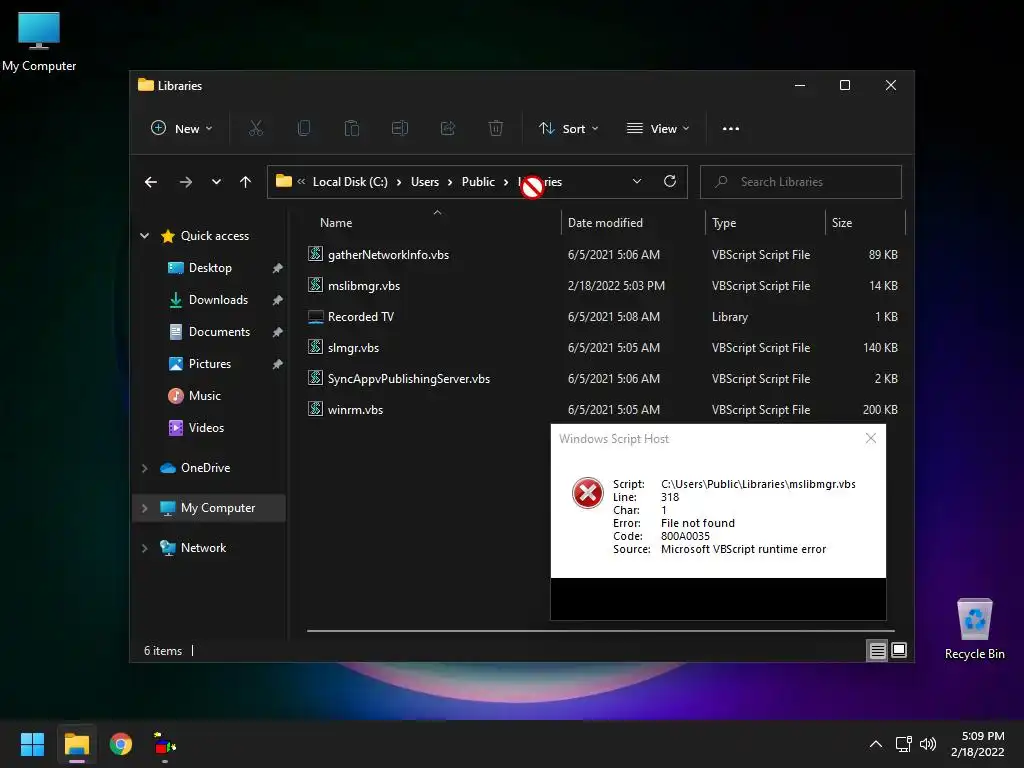Show hidden system tray icons
Screen dimensions: 1024x768
click(876, 744)
